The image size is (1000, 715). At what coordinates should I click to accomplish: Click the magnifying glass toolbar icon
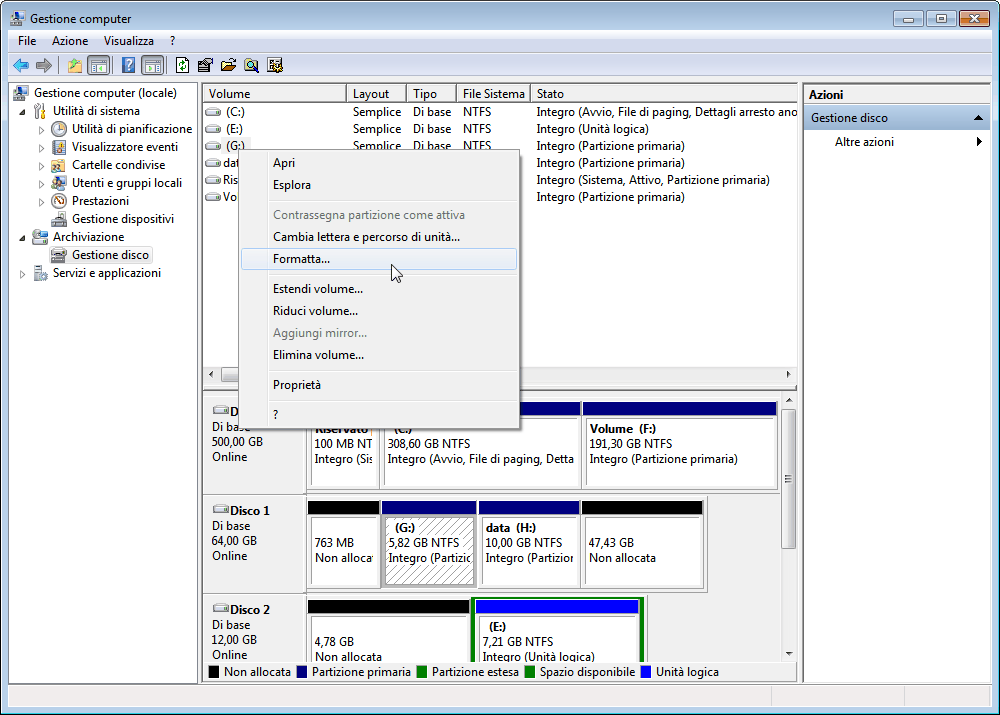coord(251,65)
